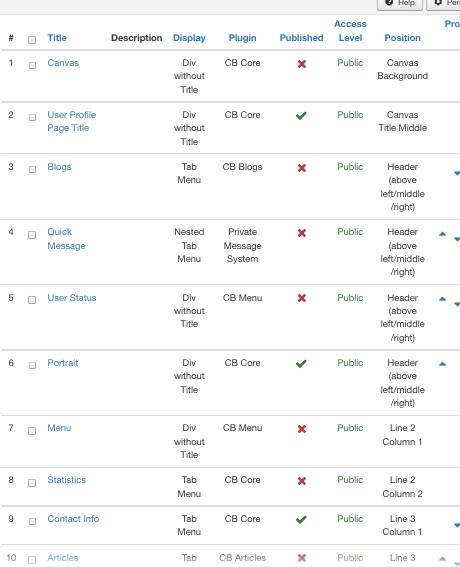Screen dimensions: 460x567
Task: Toggle Quick Message published red X icon
Action: (302, 233)
